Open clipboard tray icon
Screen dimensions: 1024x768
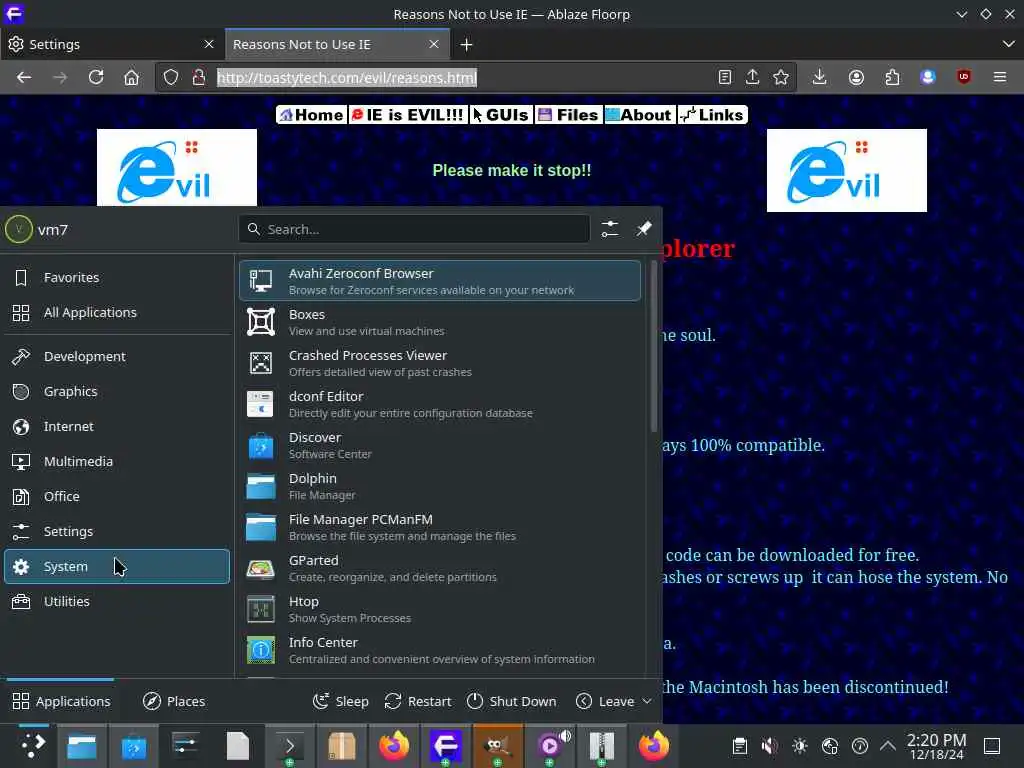[739, 746]
